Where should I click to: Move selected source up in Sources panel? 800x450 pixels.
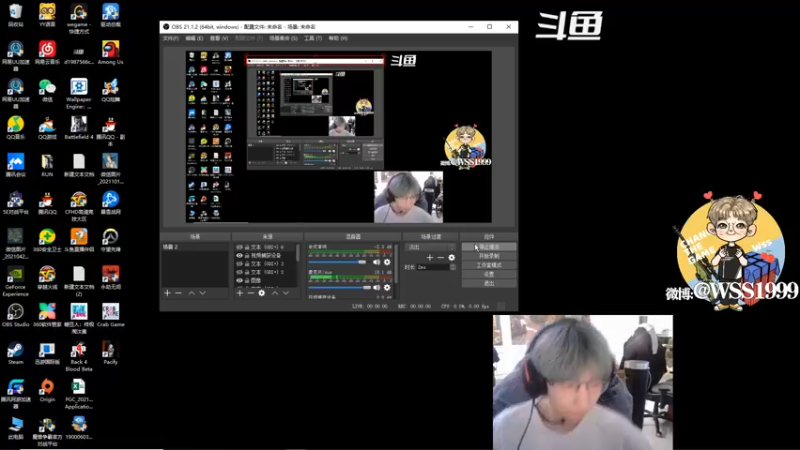point(274,293)
